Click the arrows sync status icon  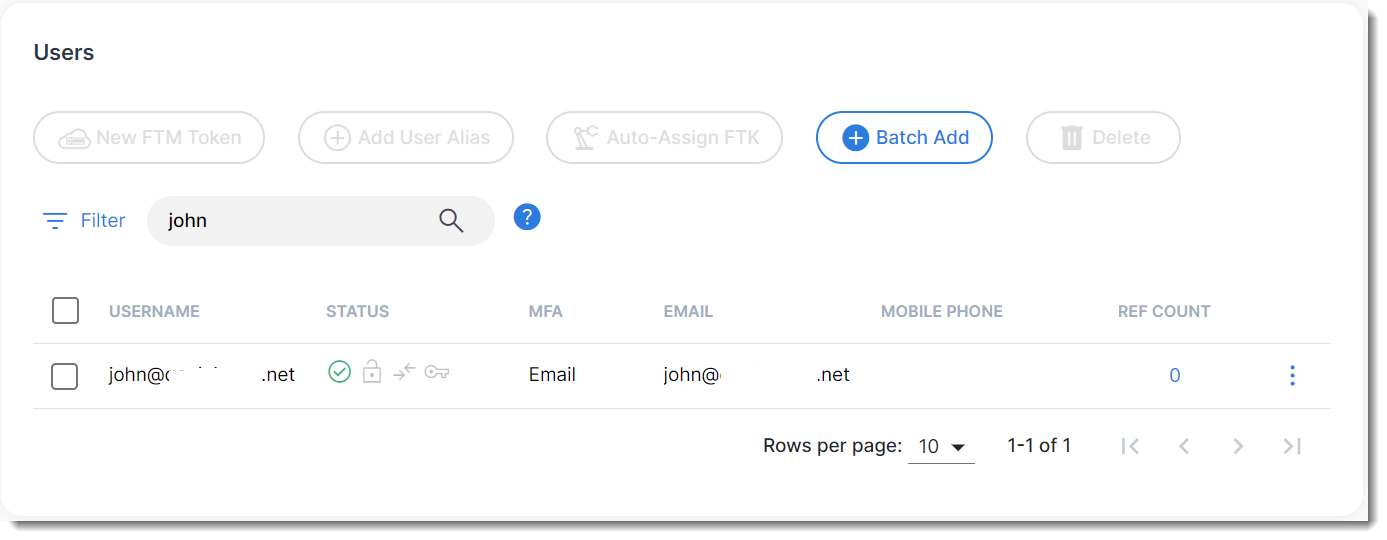(404, 372)
